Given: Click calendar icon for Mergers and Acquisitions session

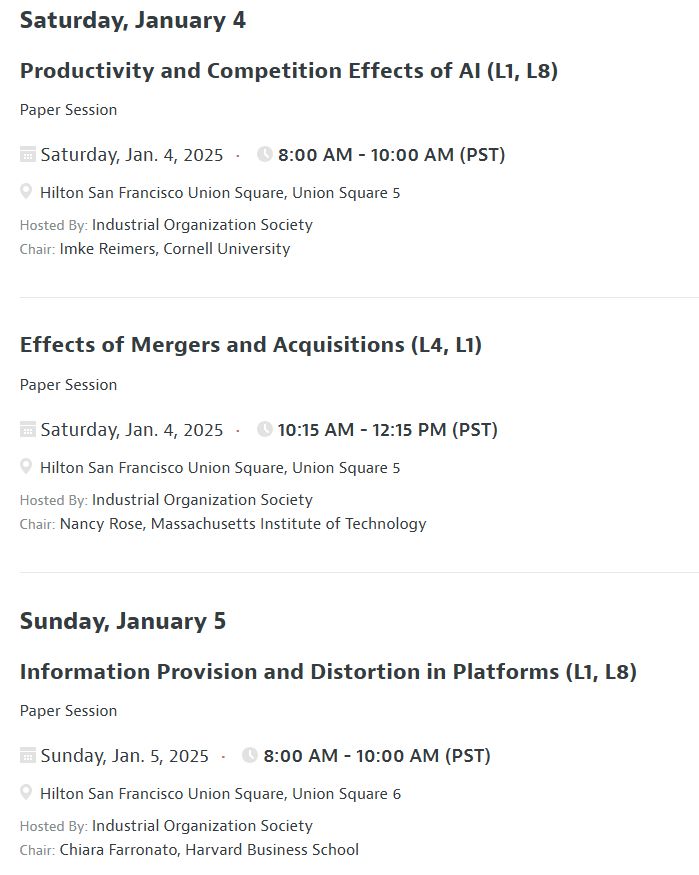Looking at the screenshot, I should point(27,429).
